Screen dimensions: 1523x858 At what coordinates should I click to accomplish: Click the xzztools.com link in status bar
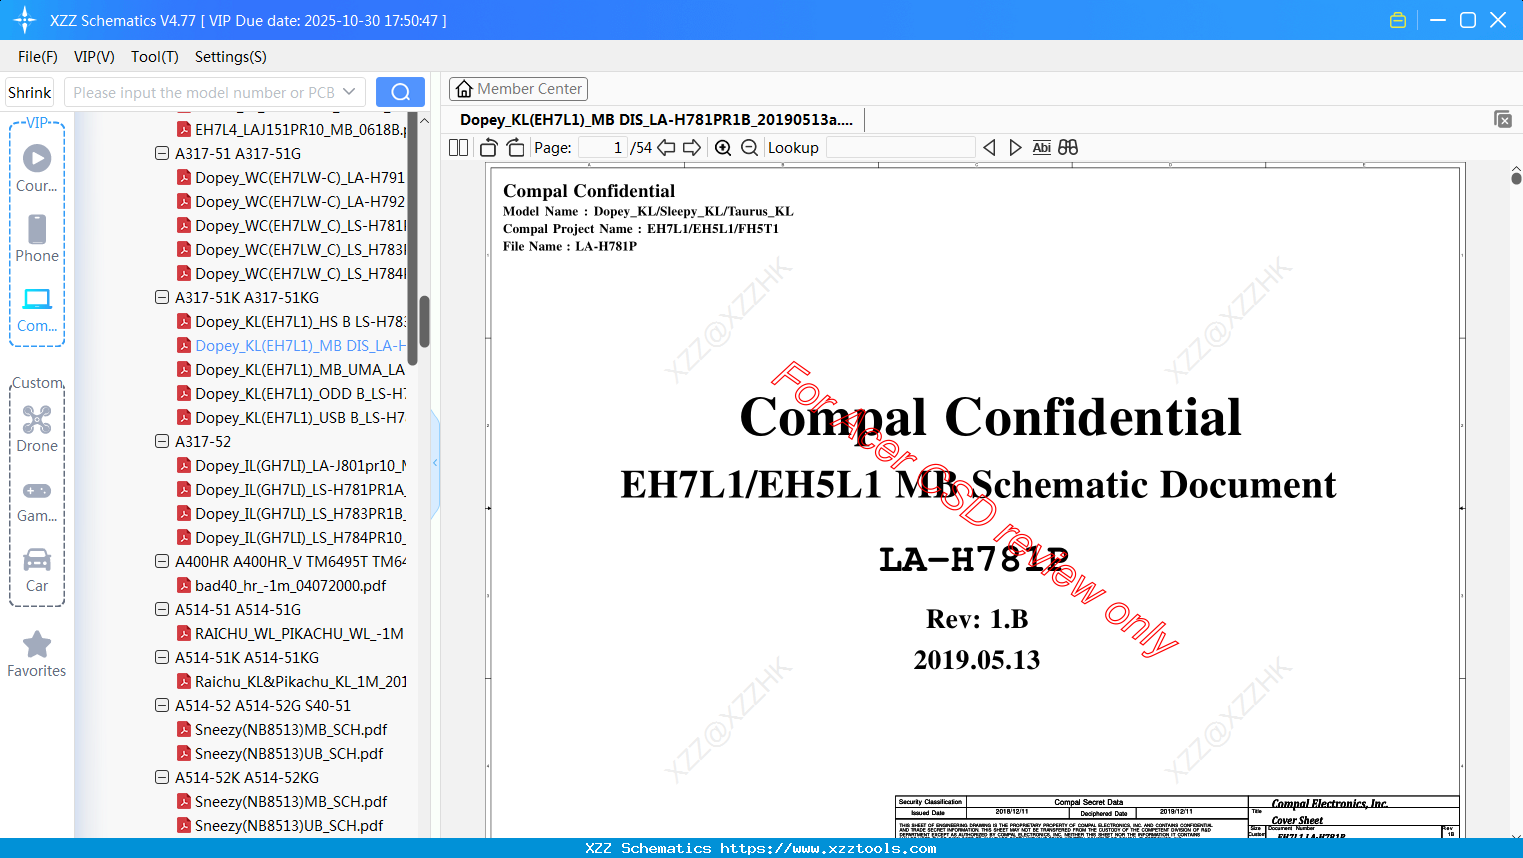(x=828, y=848)
